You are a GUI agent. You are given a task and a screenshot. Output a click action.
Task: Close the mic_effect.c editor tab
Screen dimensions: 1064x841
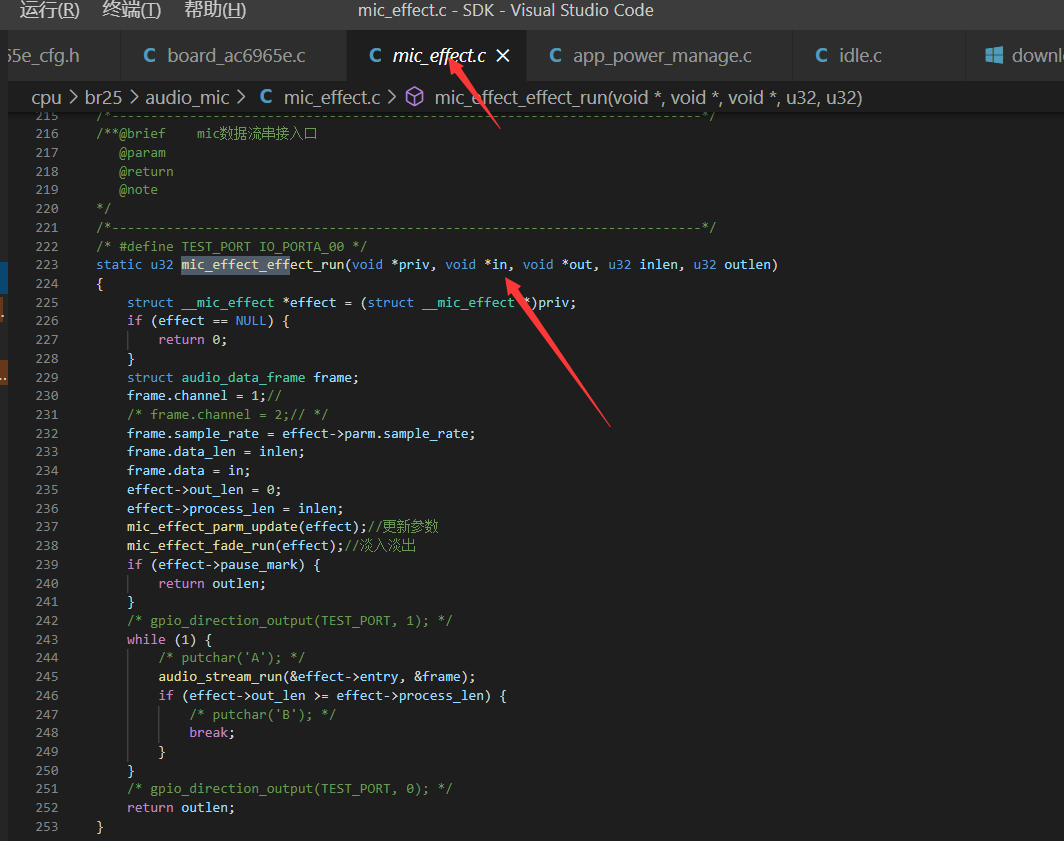point(503,56)
